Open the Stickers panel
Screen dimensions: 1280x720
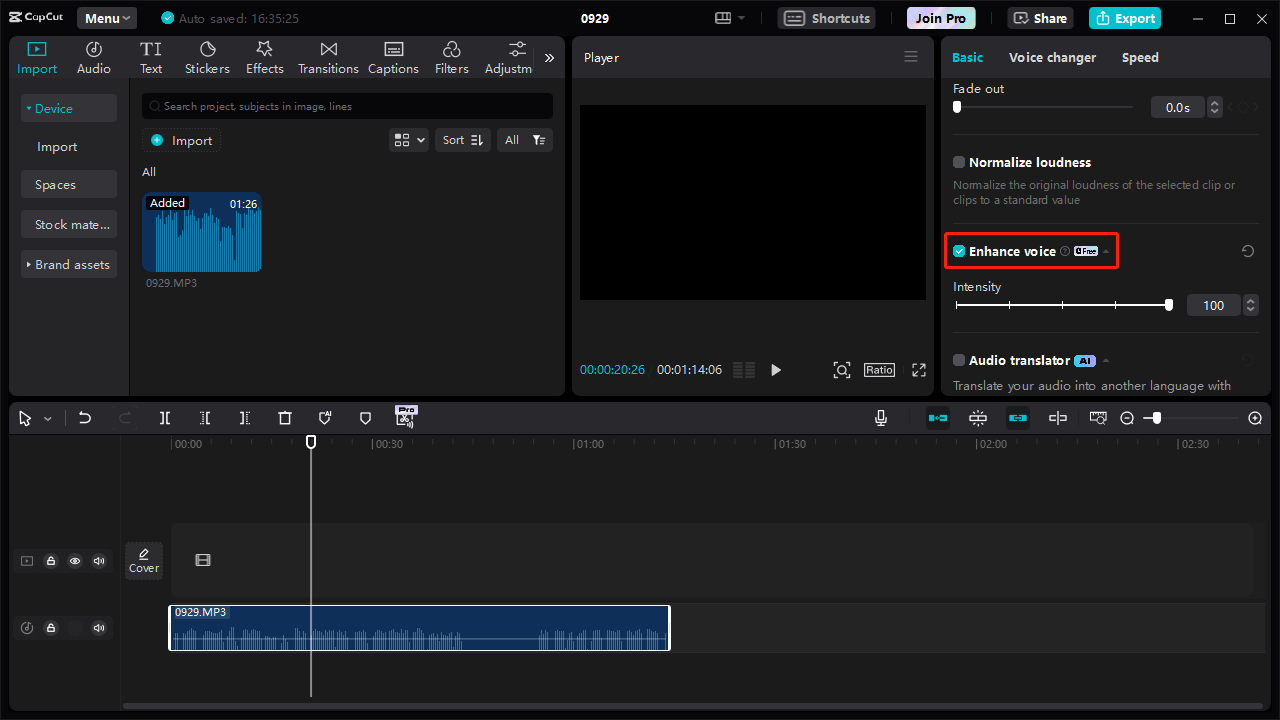207,58
